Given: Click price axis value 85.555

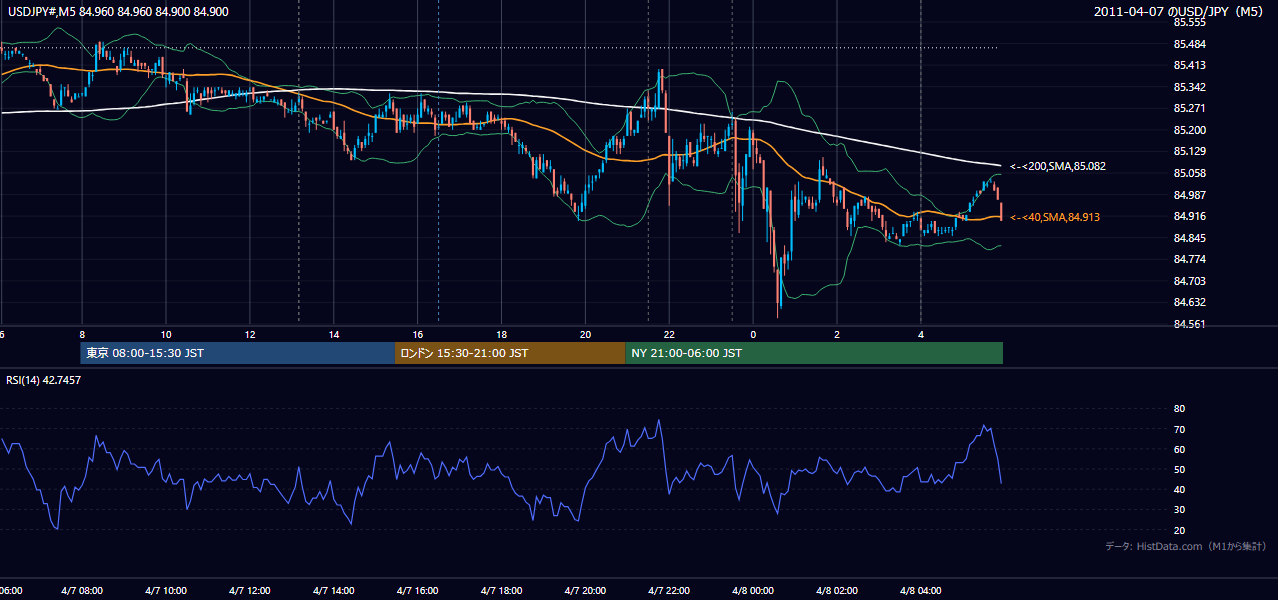Looking at the screenshot, I should click(1189, 22).
